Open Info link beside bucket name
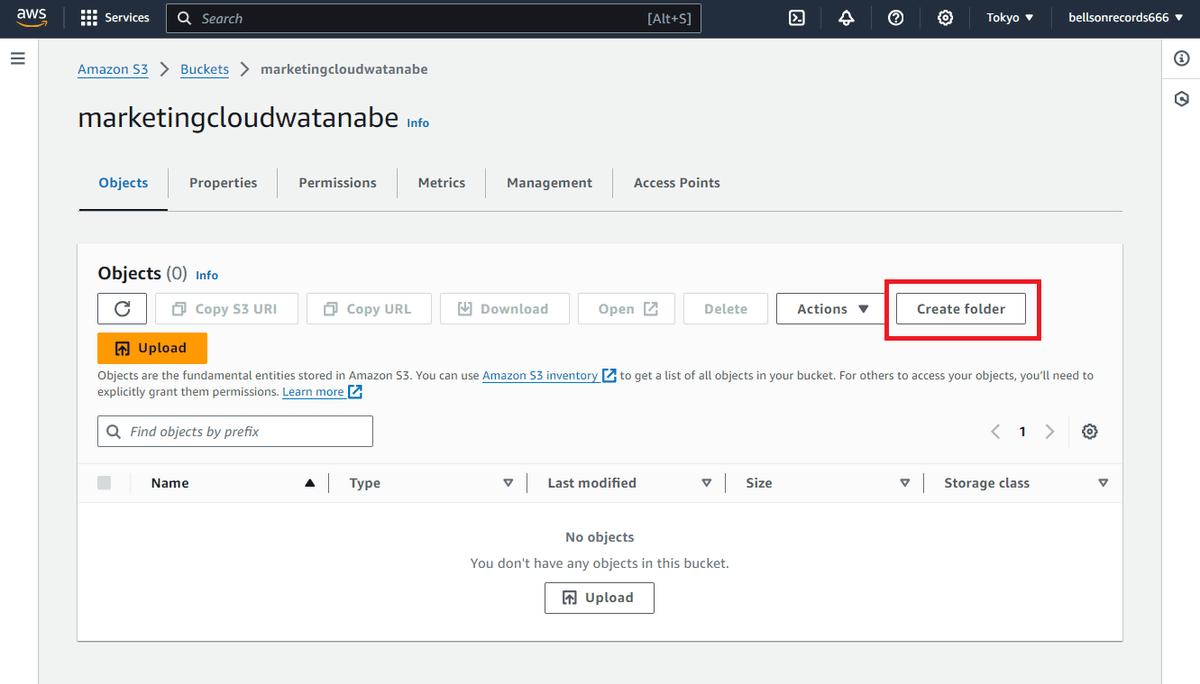Image resolution: width=1200 pixels, height=684 pixels. [418, 123]
